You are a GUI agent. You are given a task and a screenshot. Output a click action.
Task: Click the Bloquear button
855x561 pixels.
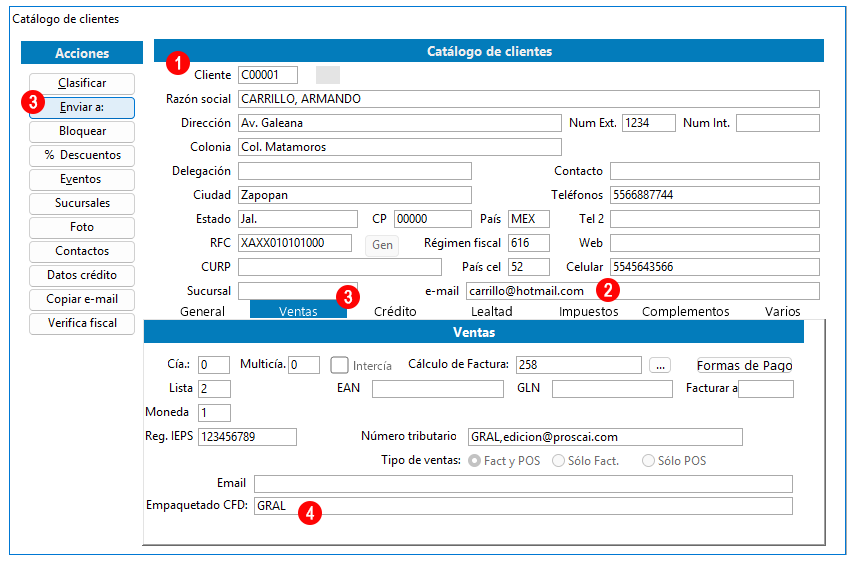(x=82, y=131)
